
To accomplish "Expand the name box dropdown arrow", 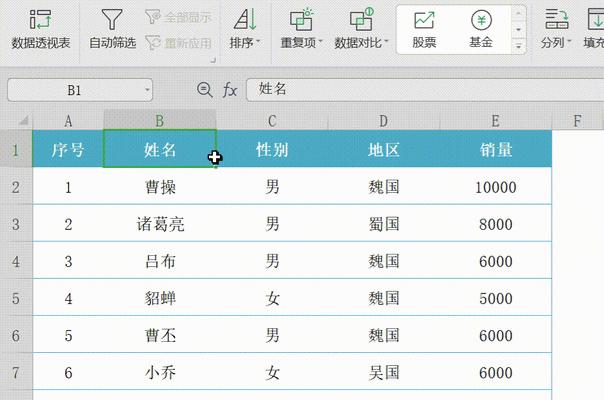I will pyautogui.click(x=148, y=90).
